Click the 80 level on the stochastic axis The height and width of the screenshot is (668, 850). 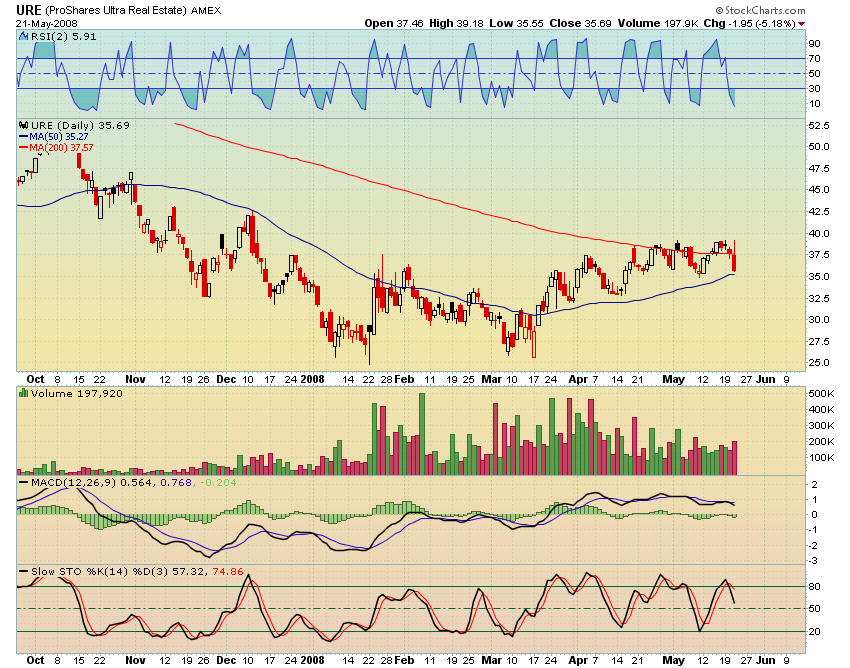(814, 587)
